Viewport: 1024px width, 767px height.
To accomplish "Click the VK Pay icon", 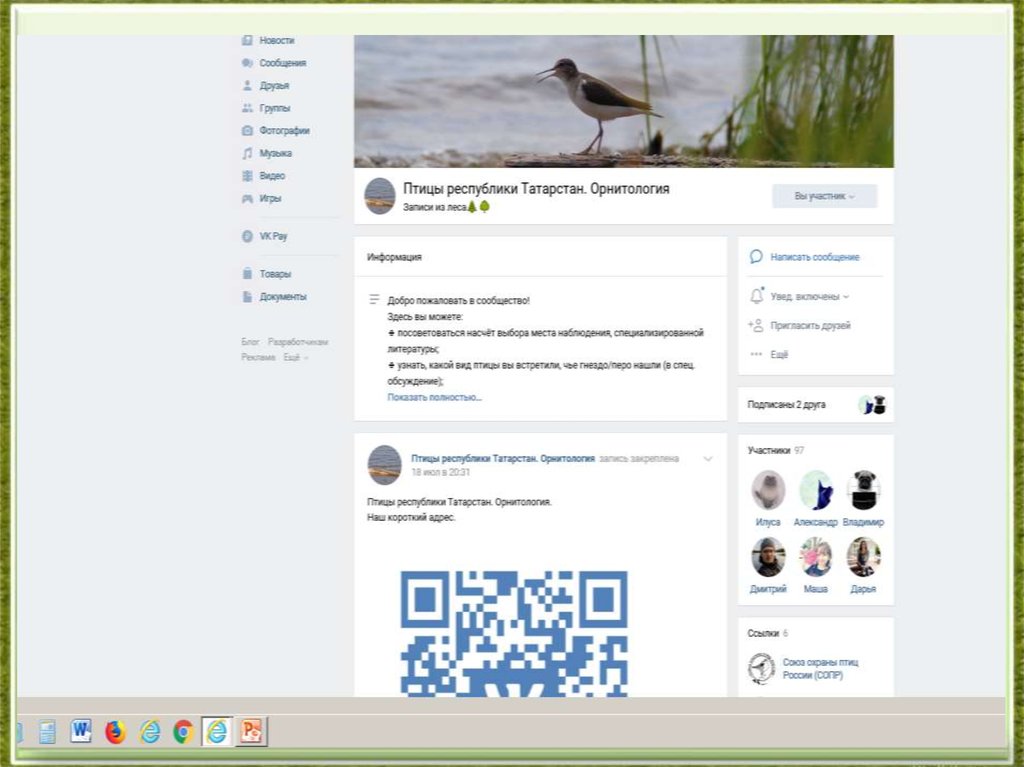I will click(x=247, y=237).
